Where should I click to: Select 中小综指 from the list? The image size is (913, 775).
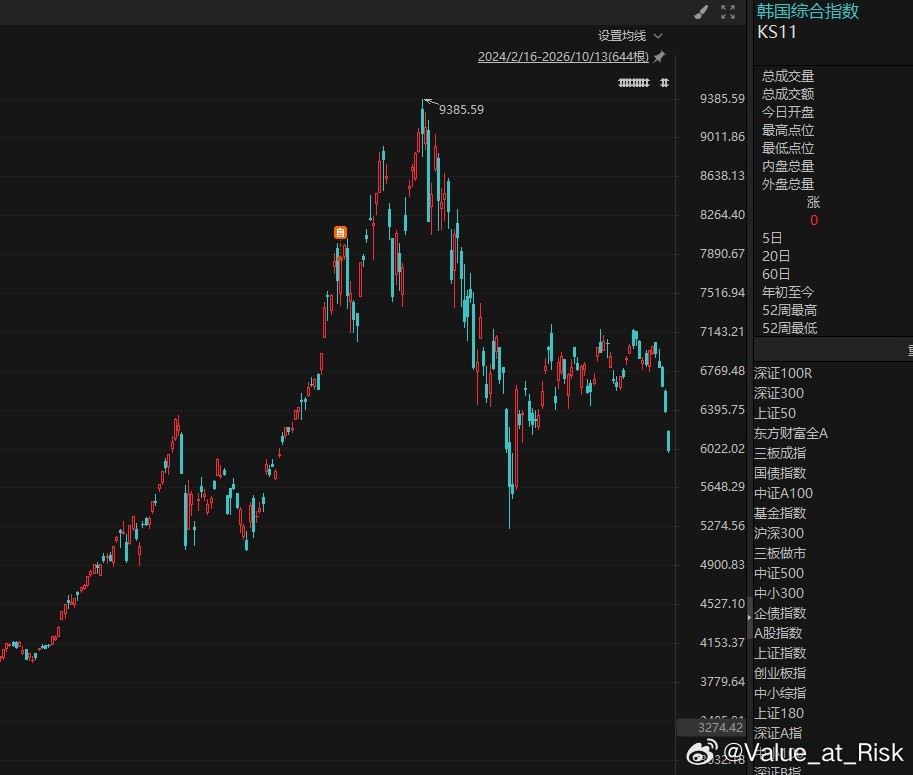[780, 693]
